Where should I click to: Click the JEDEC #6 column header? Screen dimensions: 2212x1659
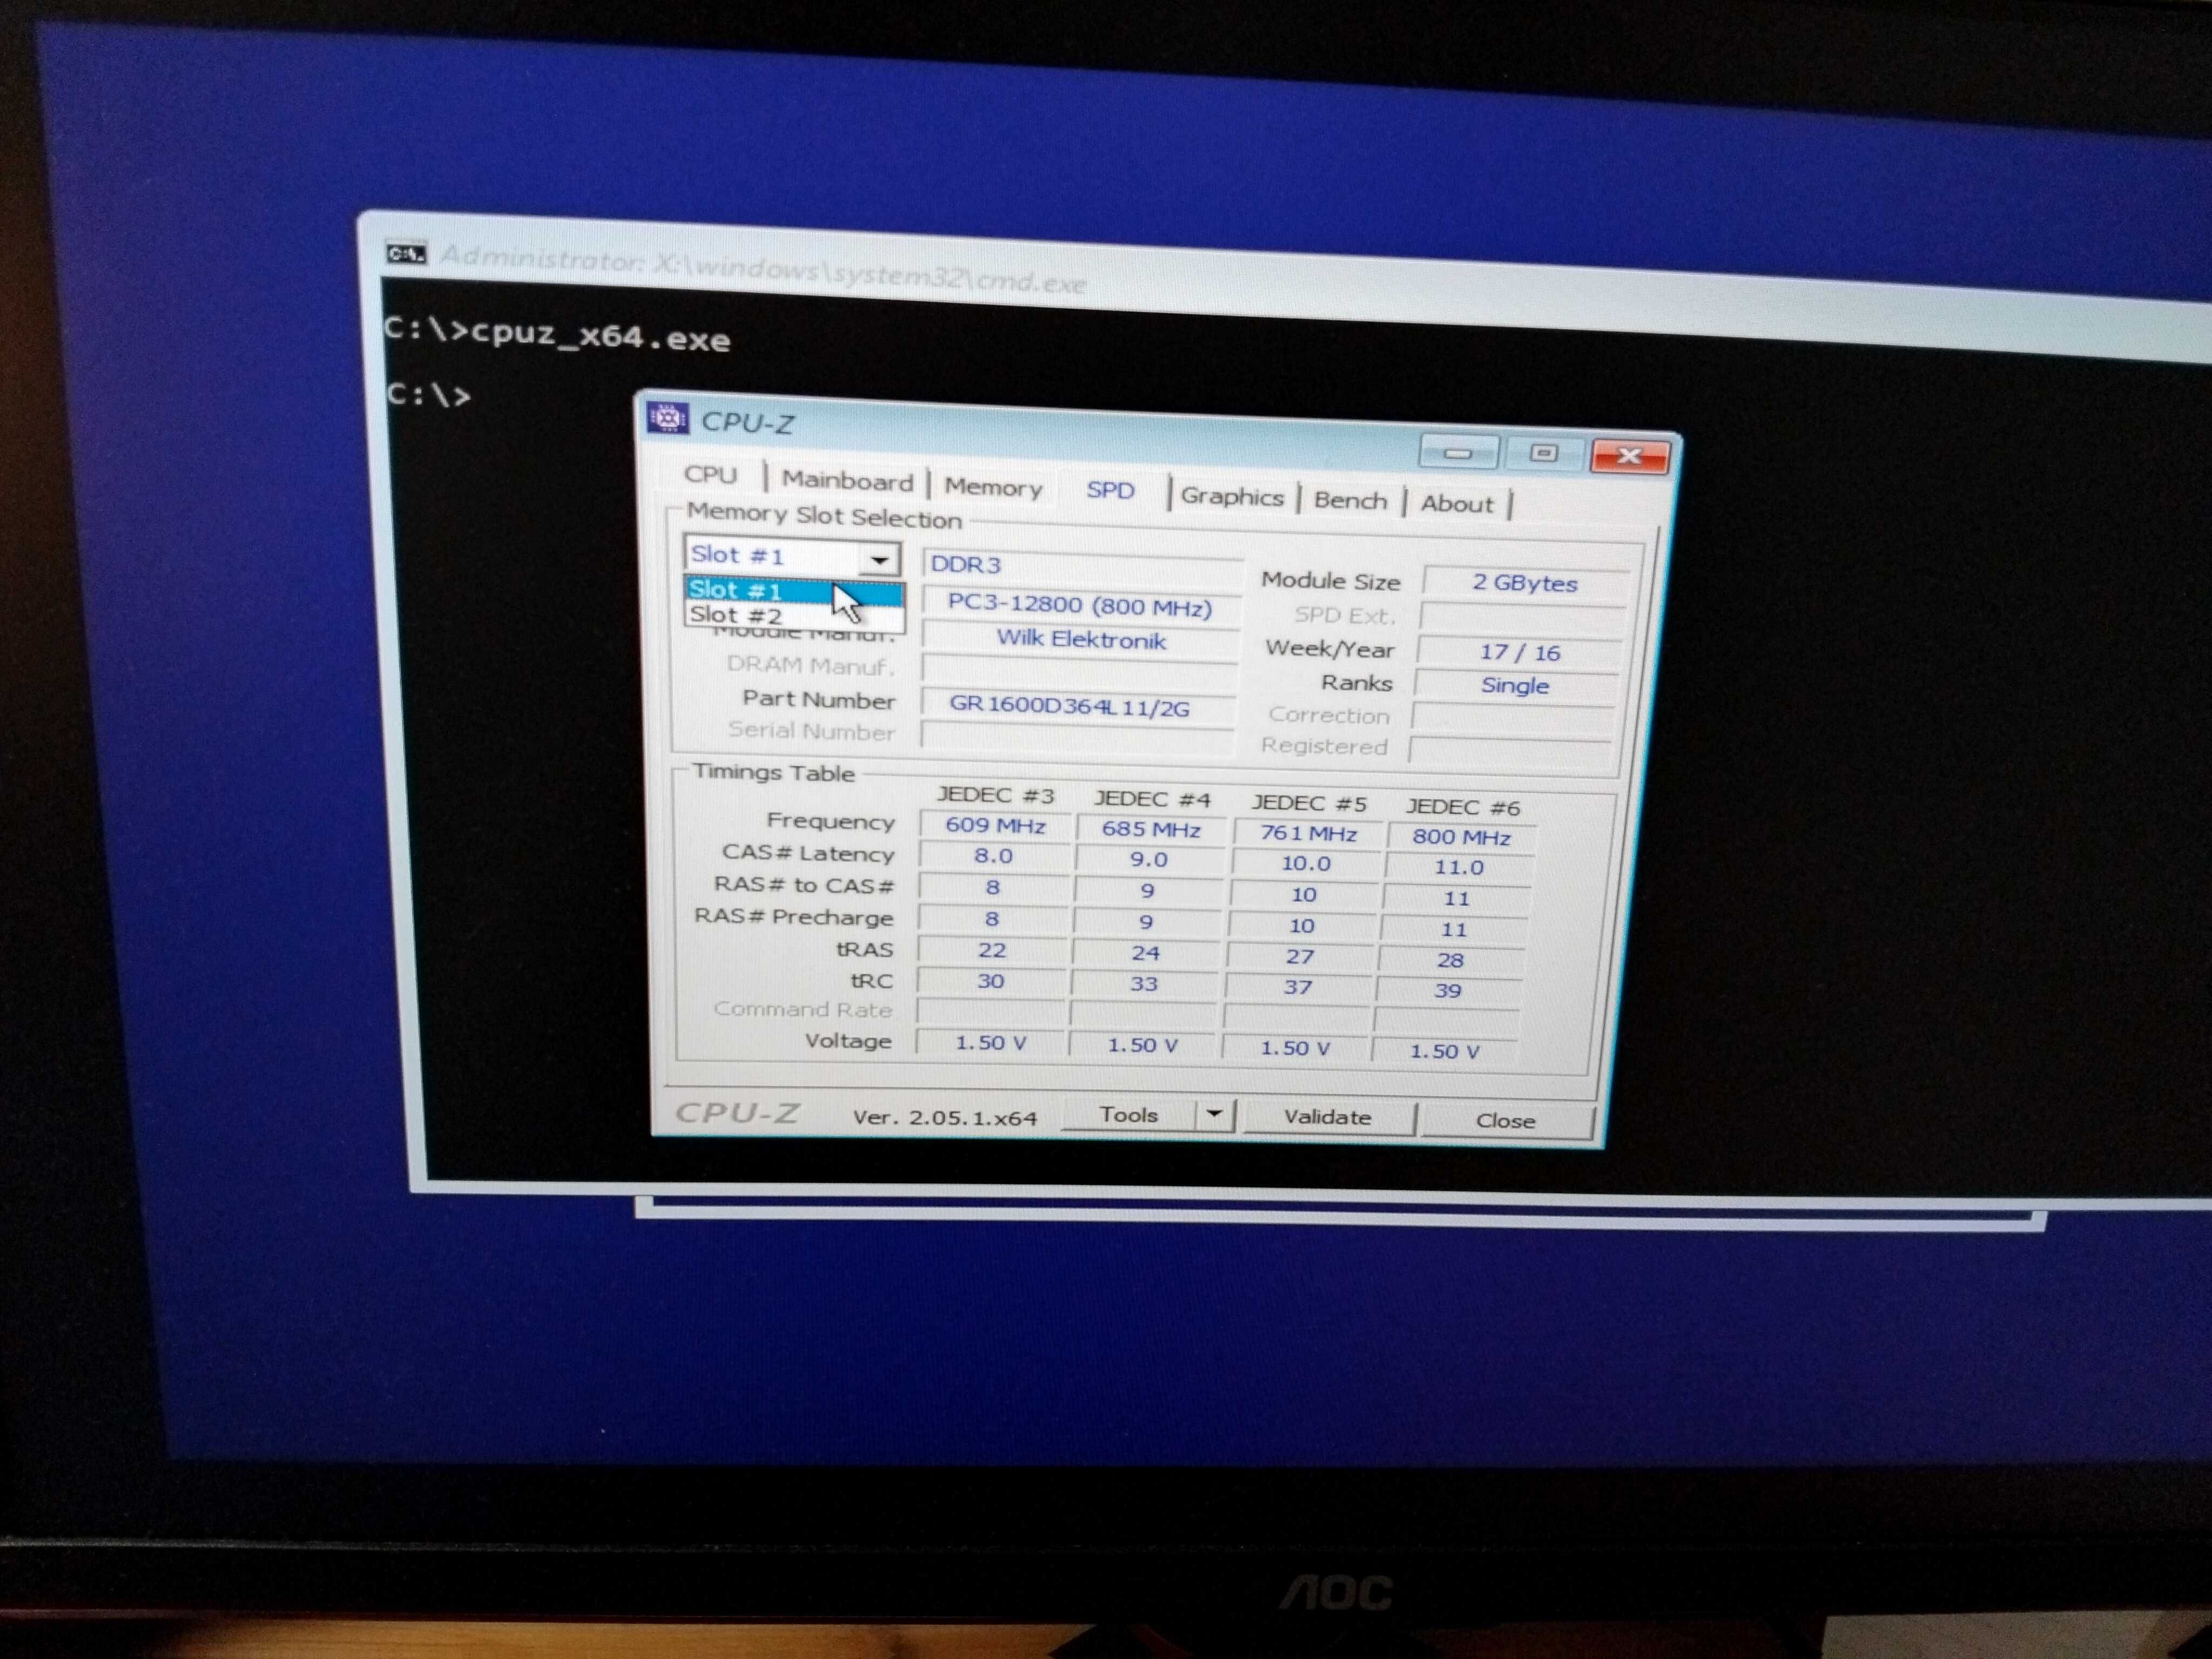[x=1463, y=807]
